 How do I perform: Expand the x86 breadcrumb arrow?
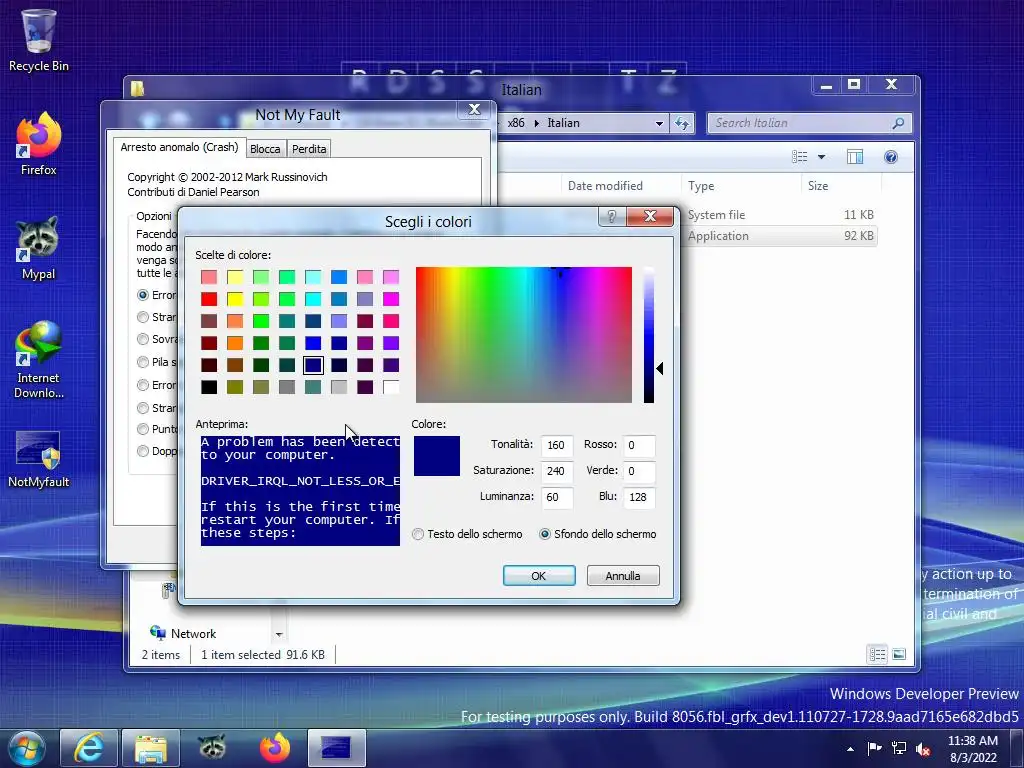537,123
